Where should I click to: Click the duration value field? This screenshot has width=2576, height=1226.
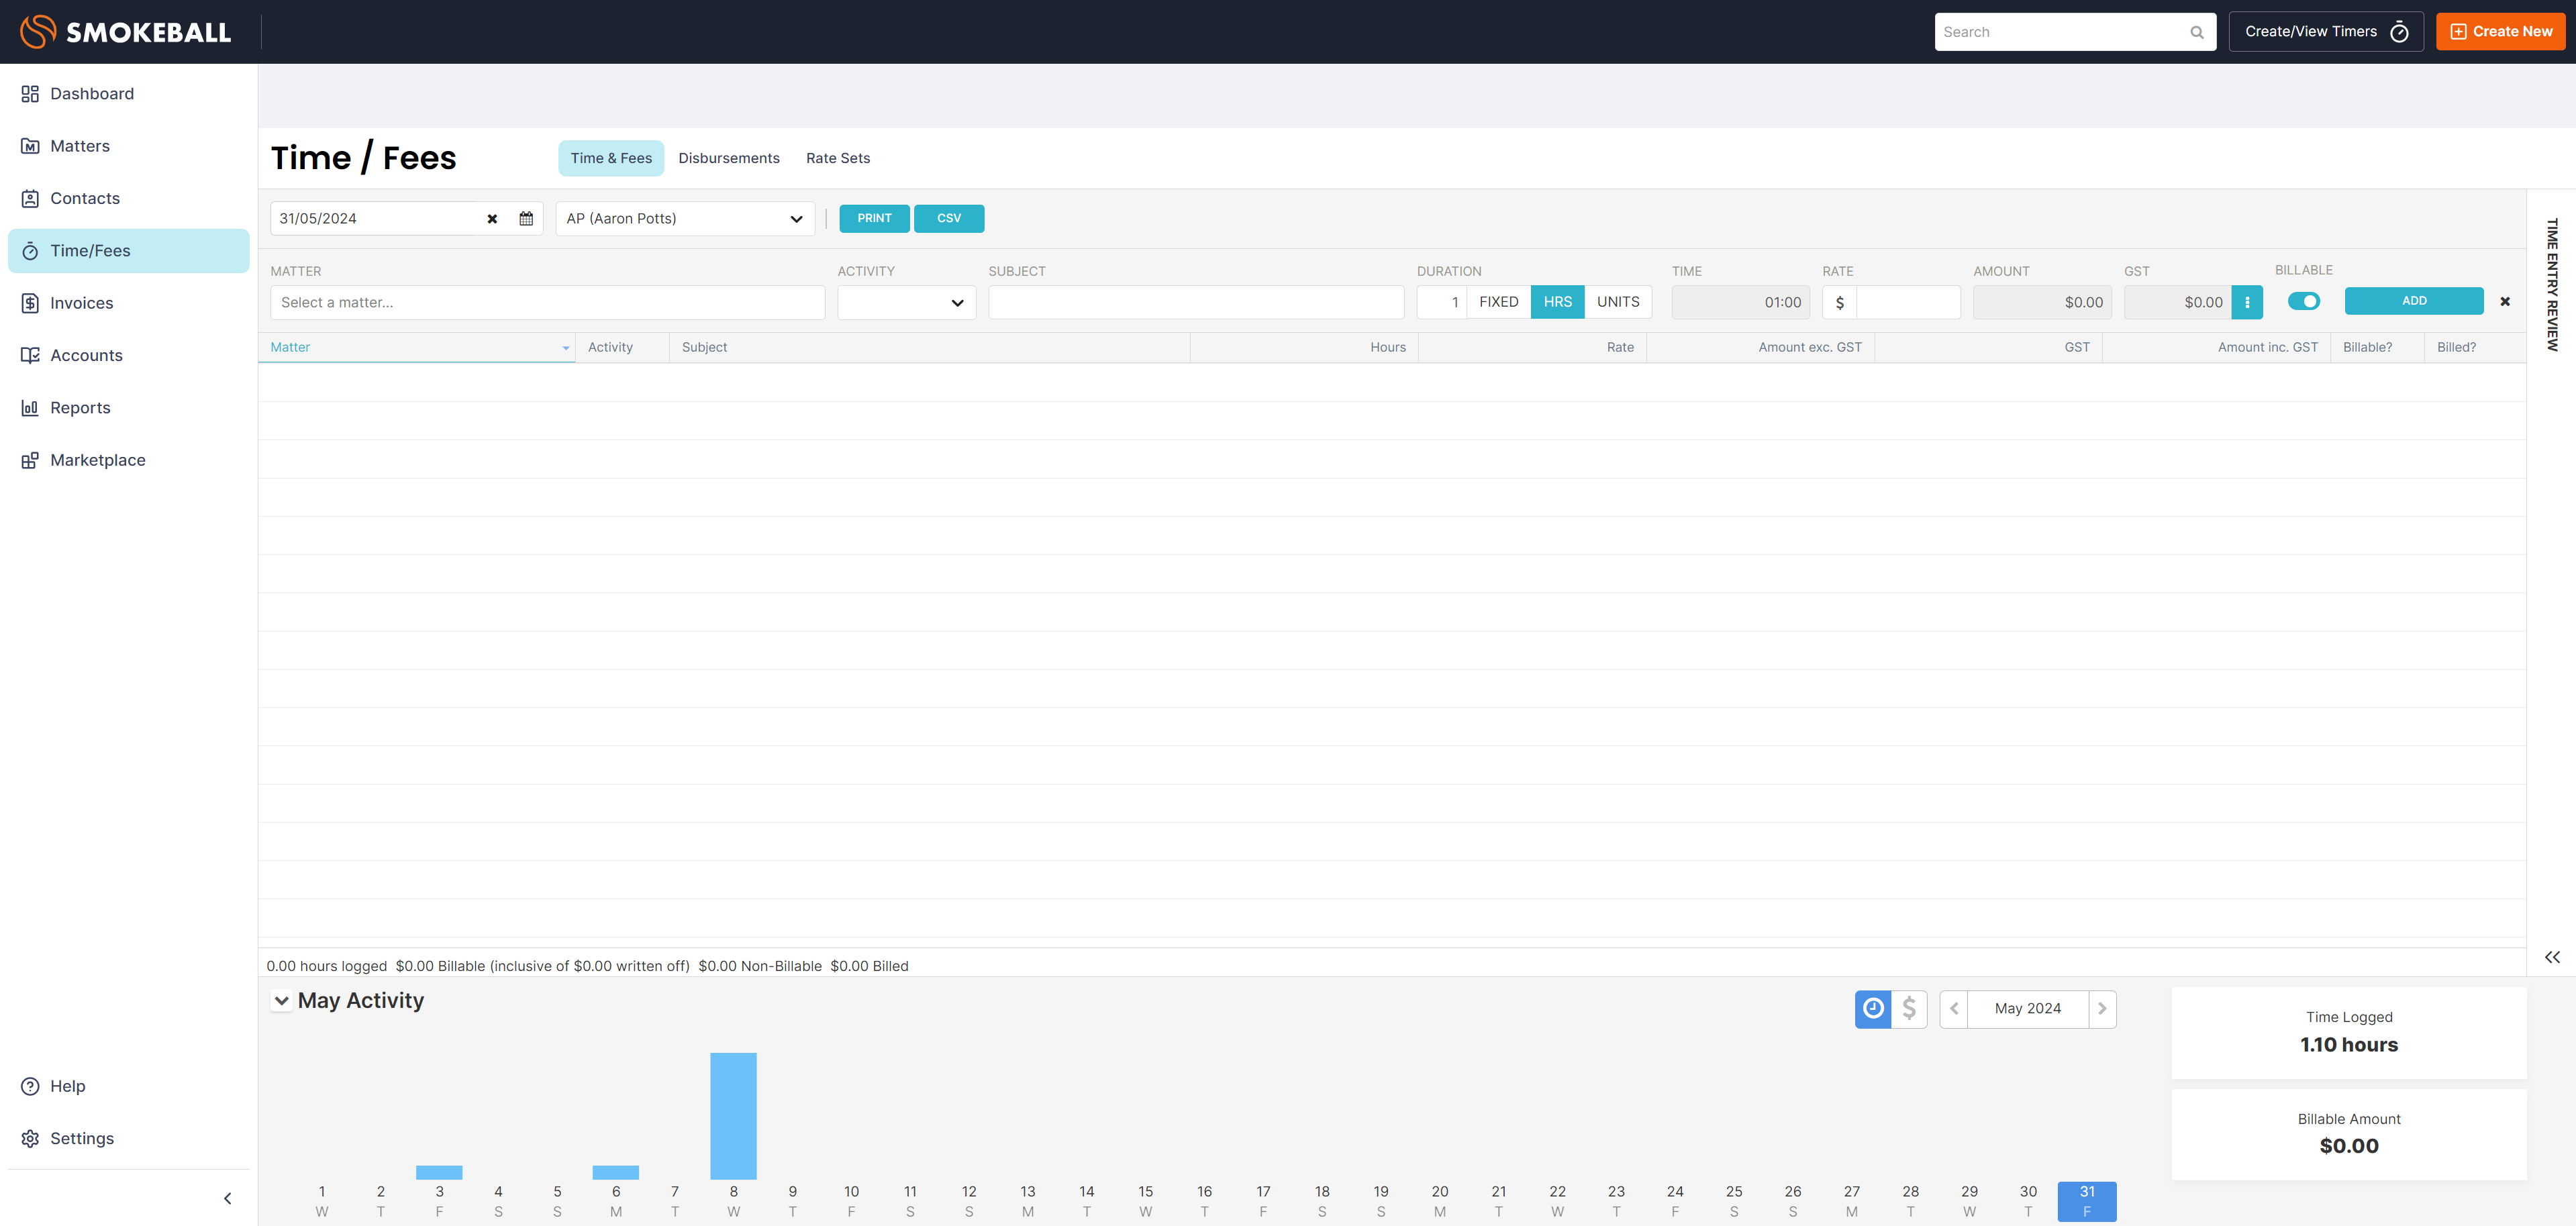click(1441, 302)
